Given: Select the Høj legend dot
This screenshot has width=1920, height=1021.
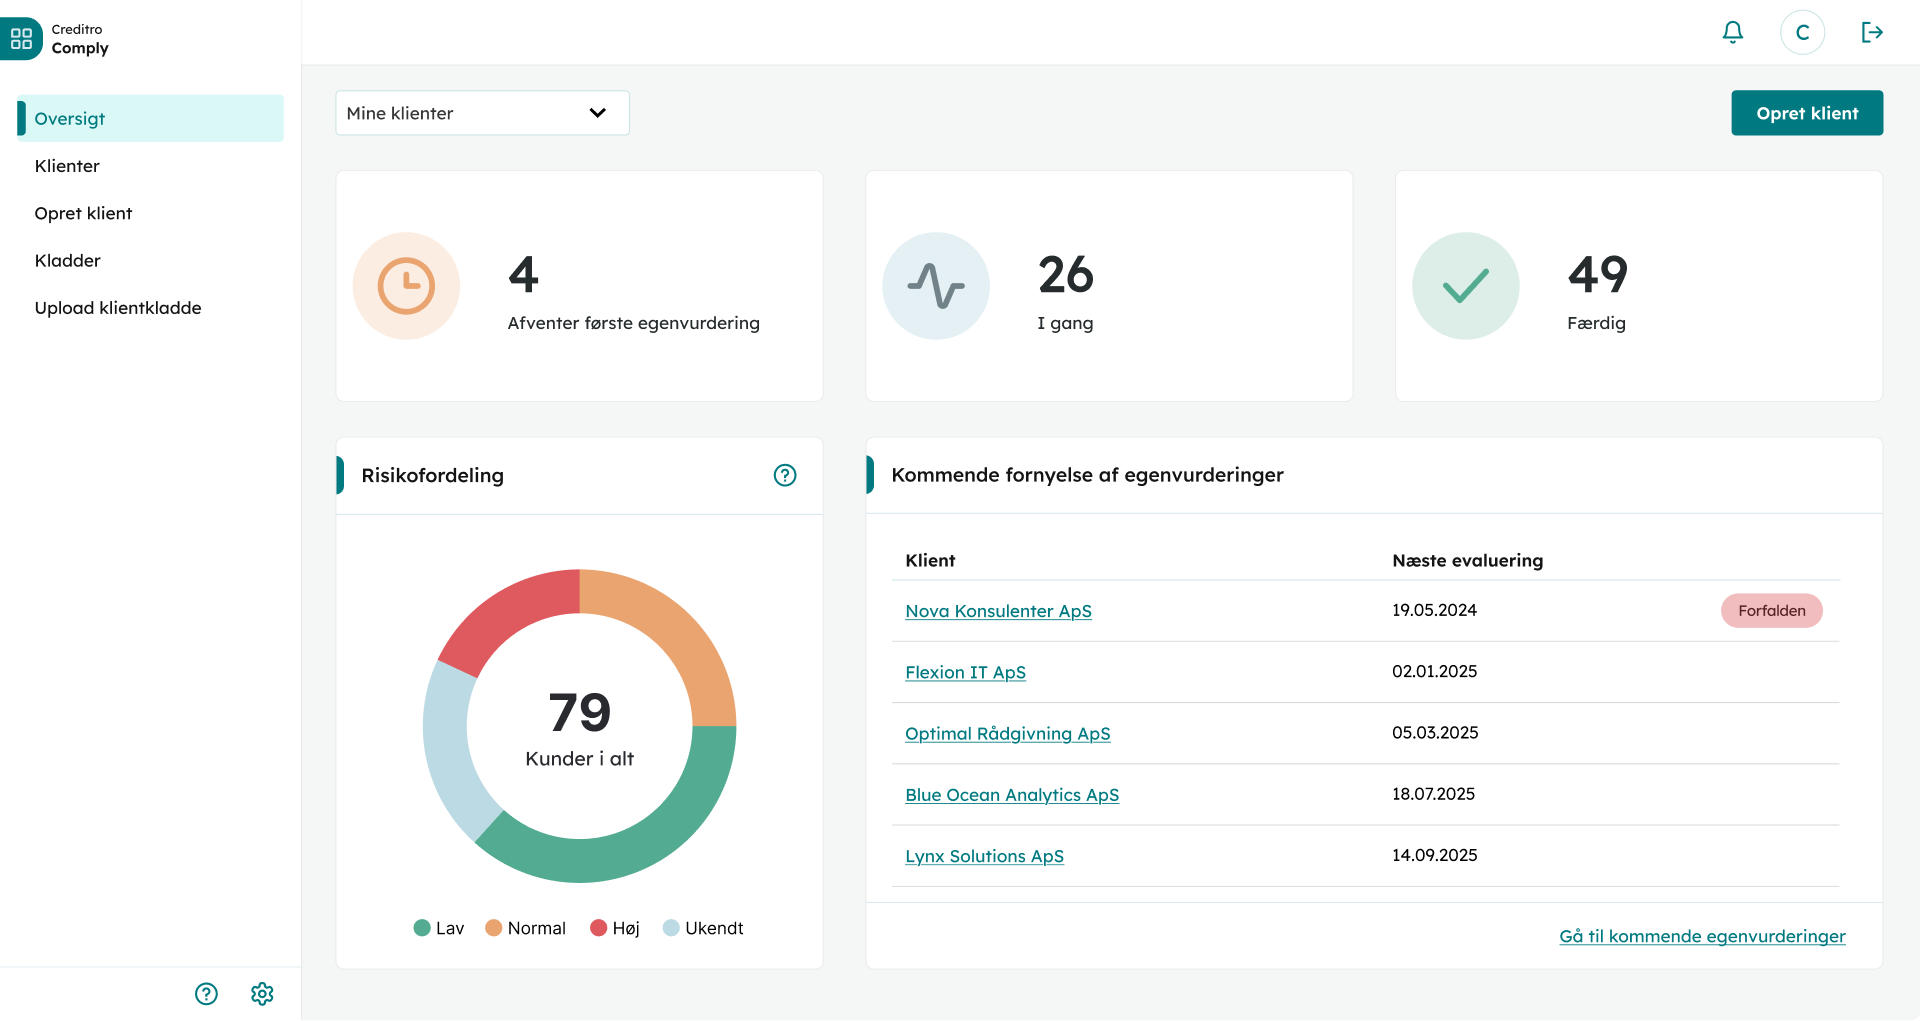Looking at the screenshot, I should [x=599, y=928].
